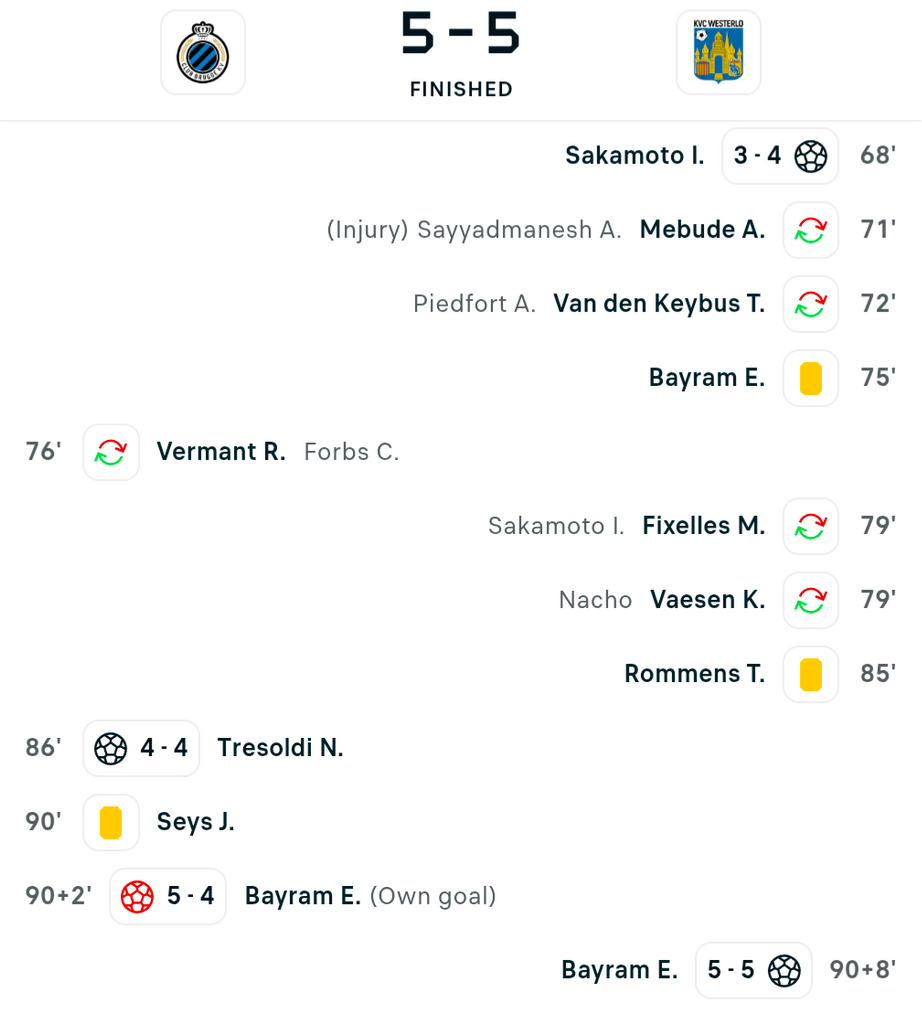
Task: Click the Fixelles substitution icon at 79'
Action: coord(811,526)
